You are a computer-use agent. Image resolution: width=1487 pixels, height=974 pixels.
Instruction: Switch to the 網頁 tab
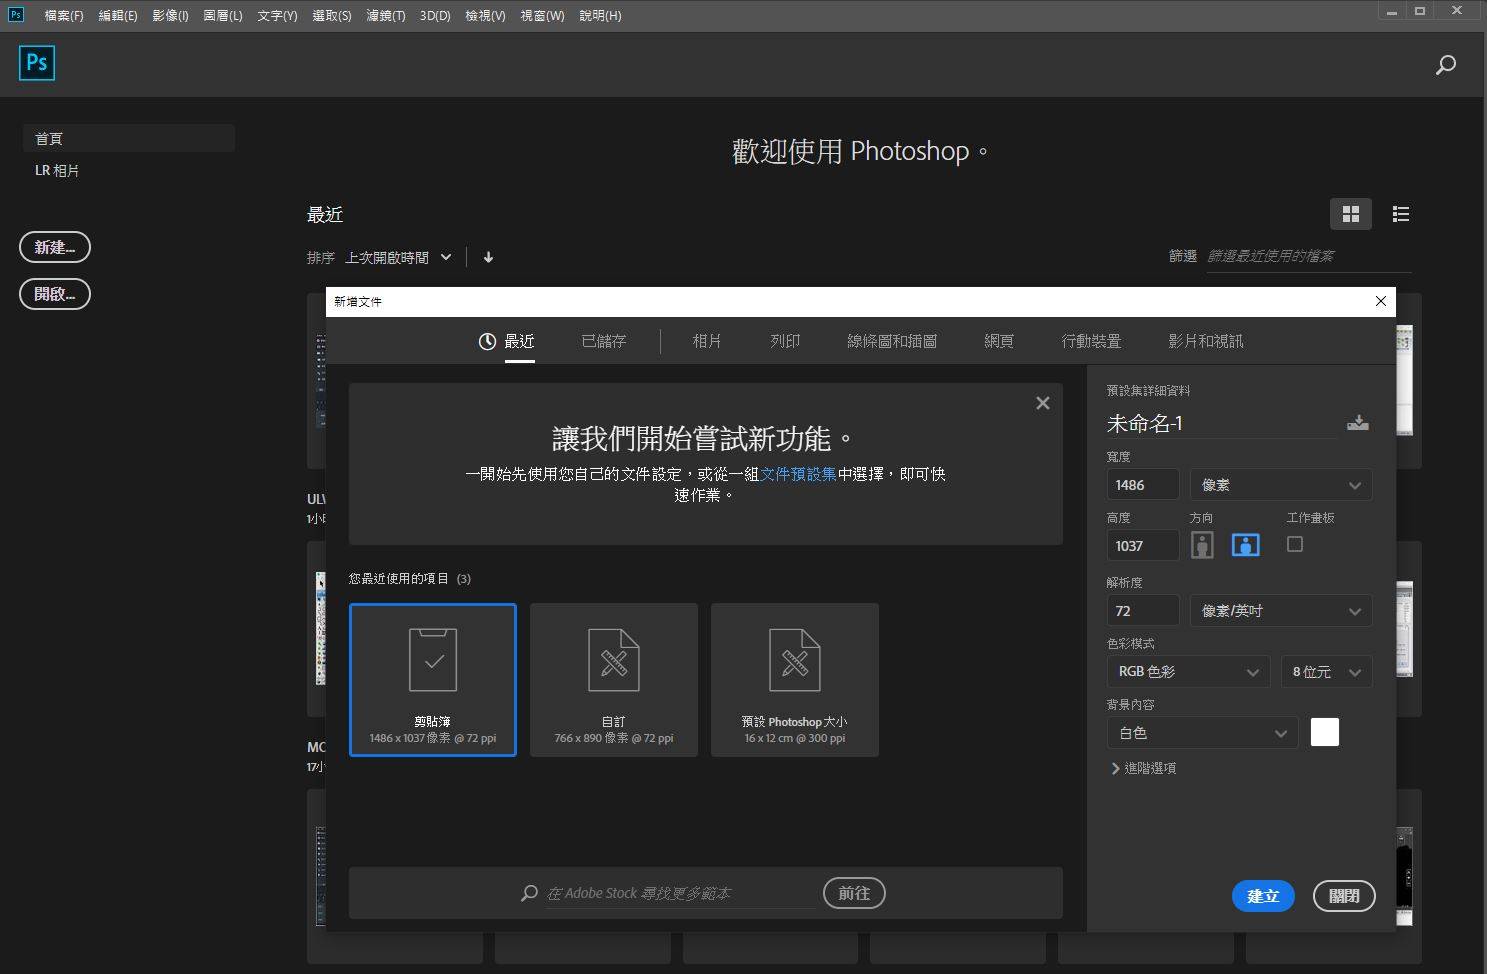pyautogui.click(x=999, y=341)
